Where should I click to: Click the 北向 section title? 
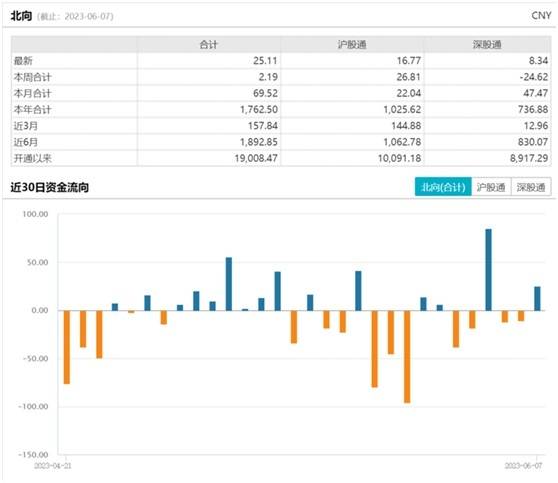click(x=21, y=16)
